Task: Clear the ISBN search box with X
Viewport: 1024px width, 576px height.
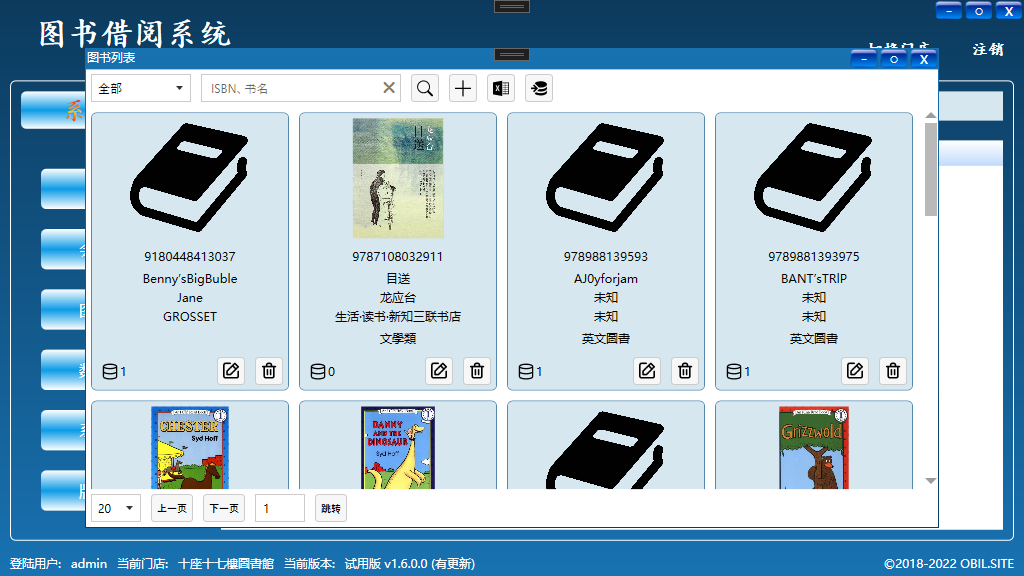Action: (389, 88)
